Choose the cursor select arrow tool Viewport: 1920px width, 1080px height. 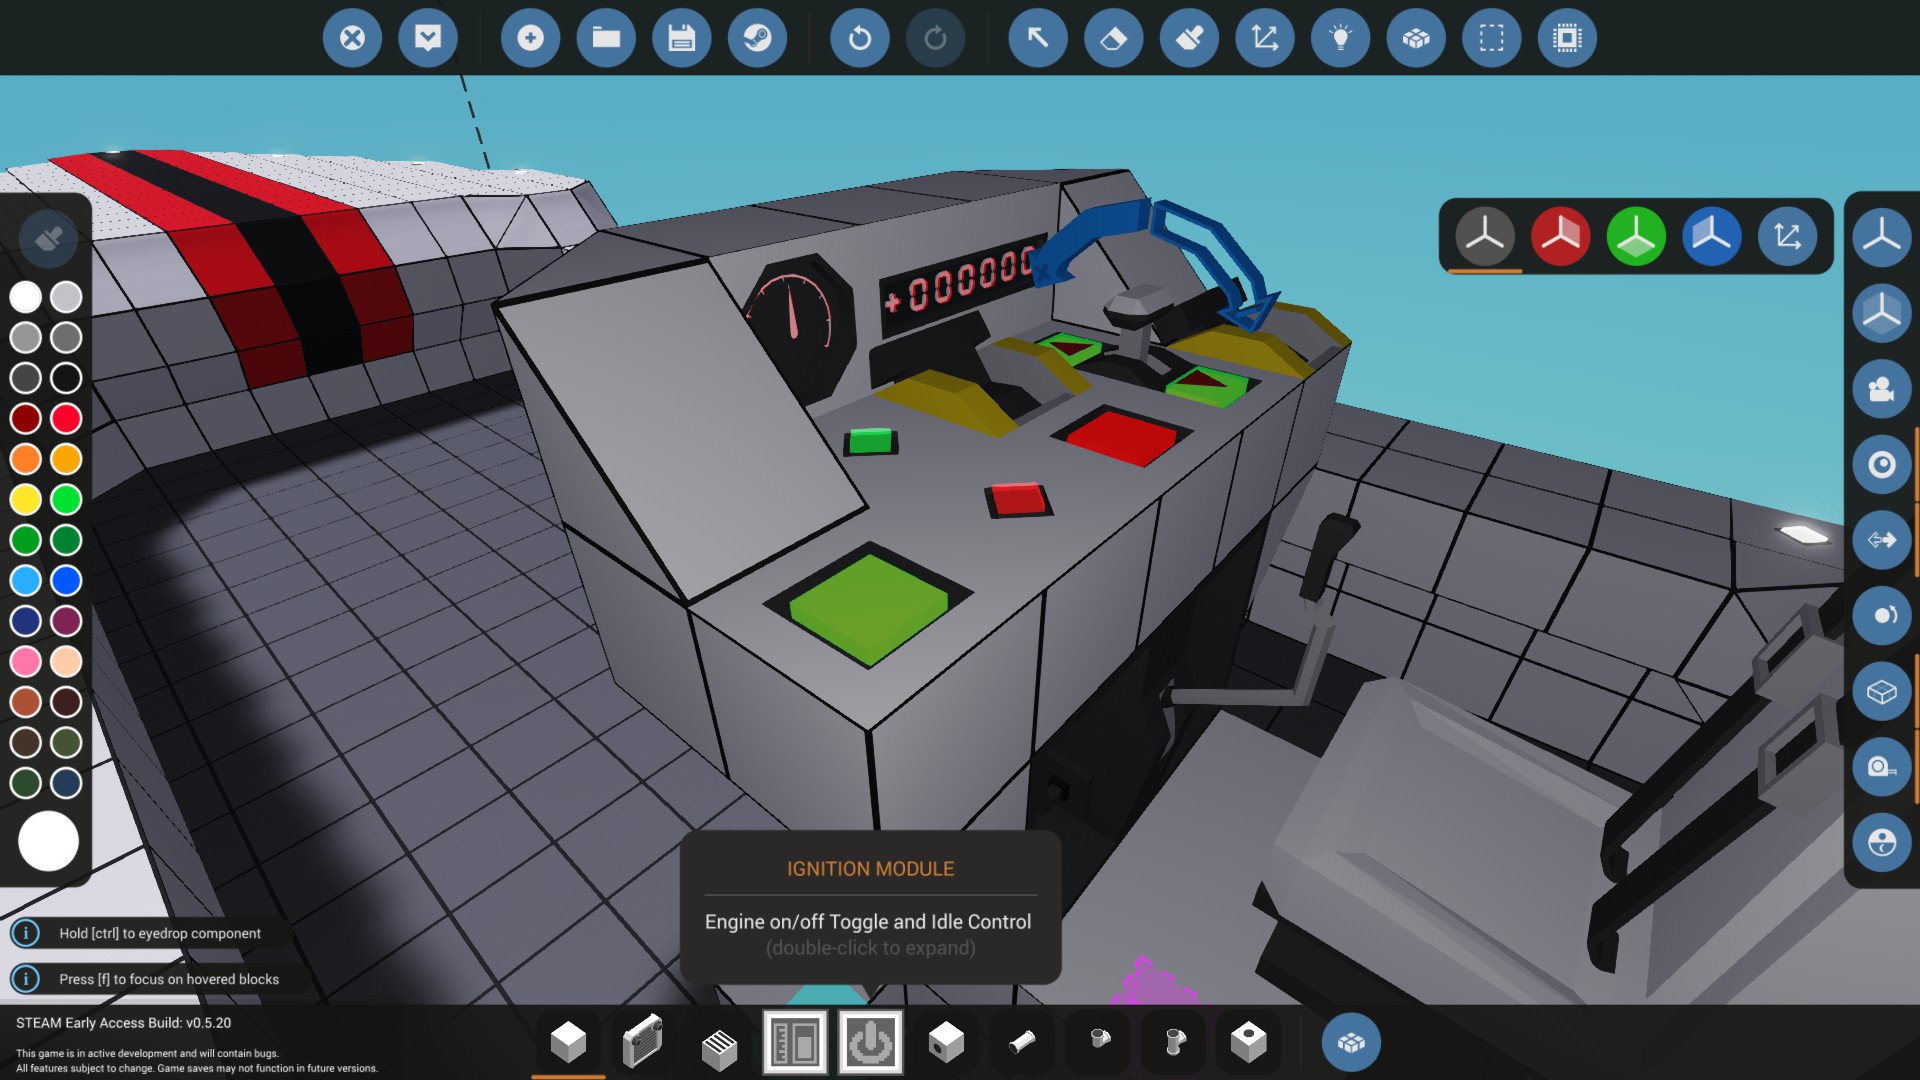click(1038, 38)
